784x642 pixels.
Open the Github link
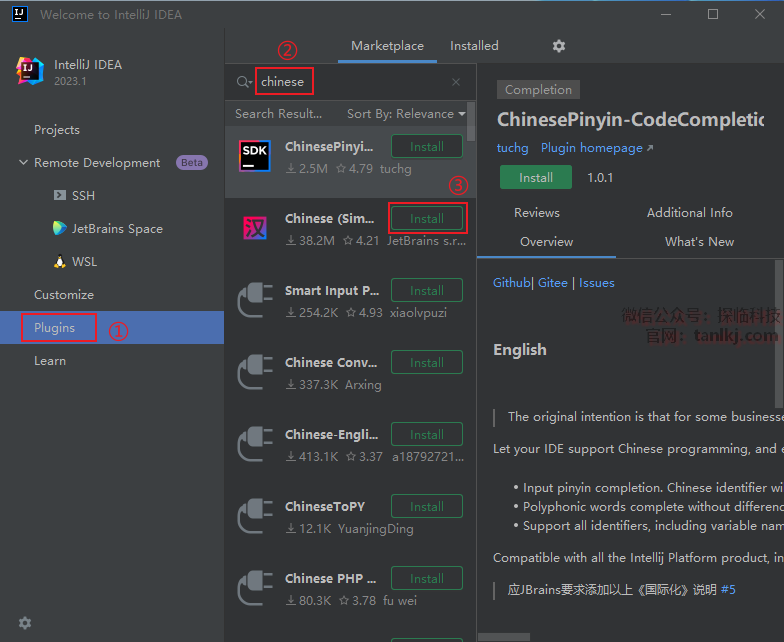tap(511, 282)
